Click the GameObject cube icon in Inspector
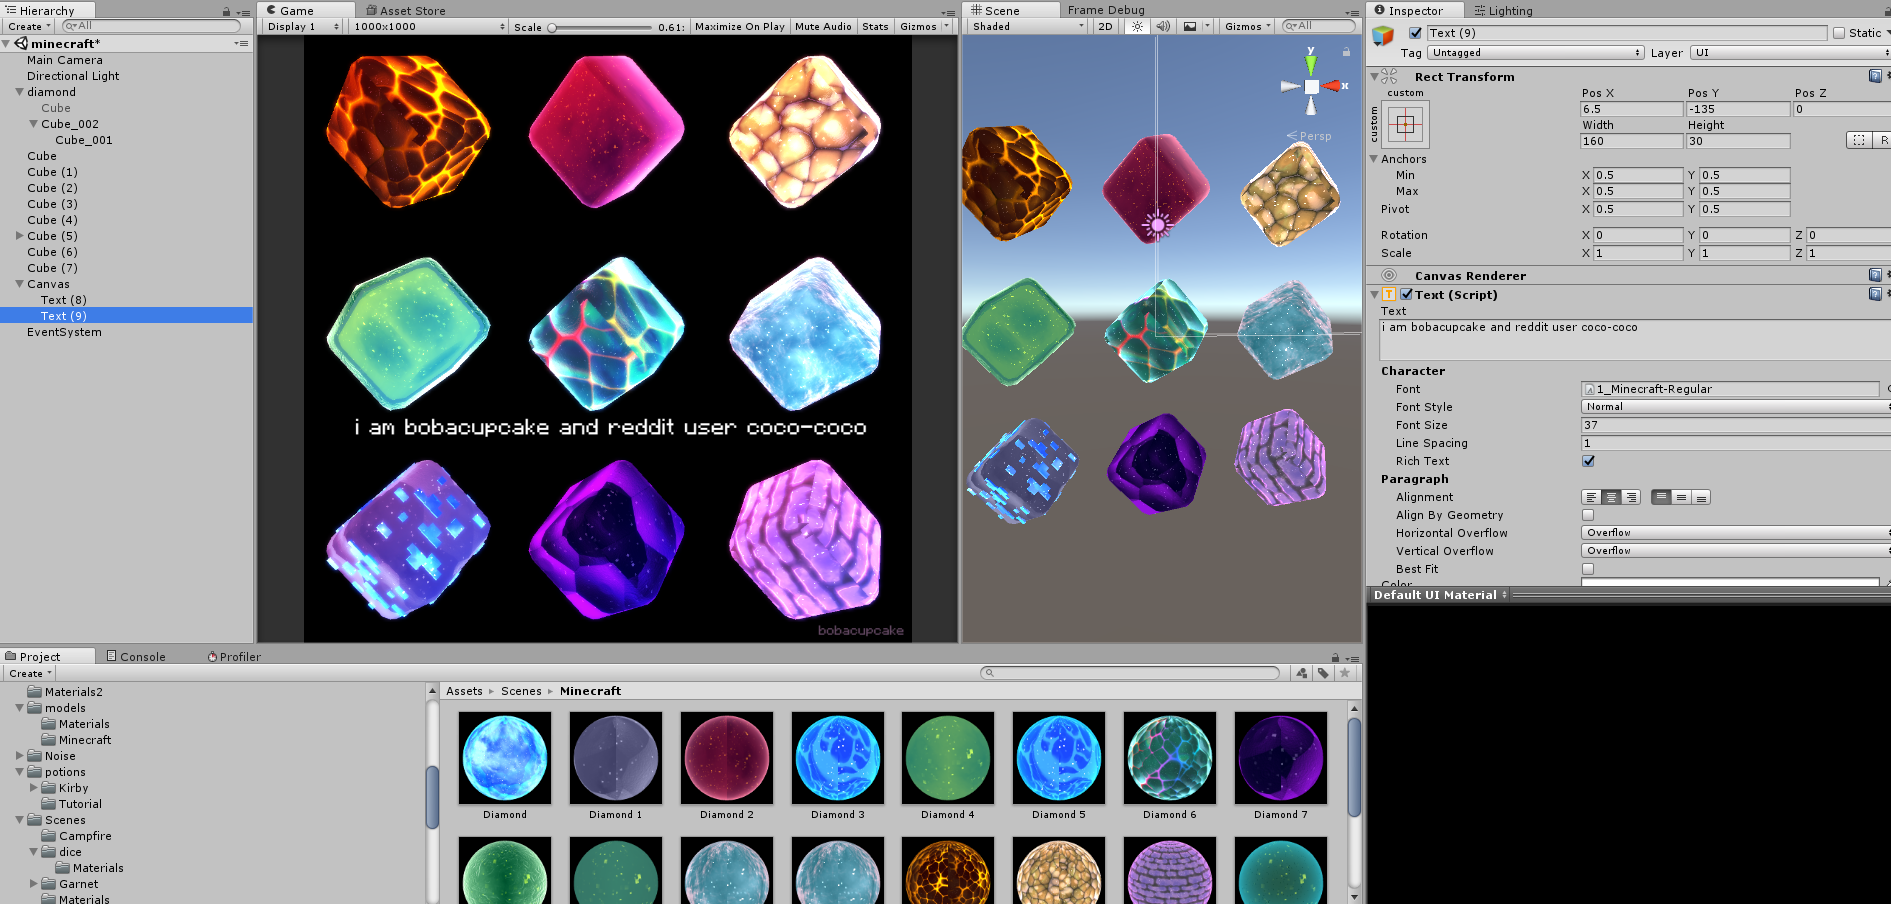This screenshot has height=904, width=1891. pos(1383,36)
